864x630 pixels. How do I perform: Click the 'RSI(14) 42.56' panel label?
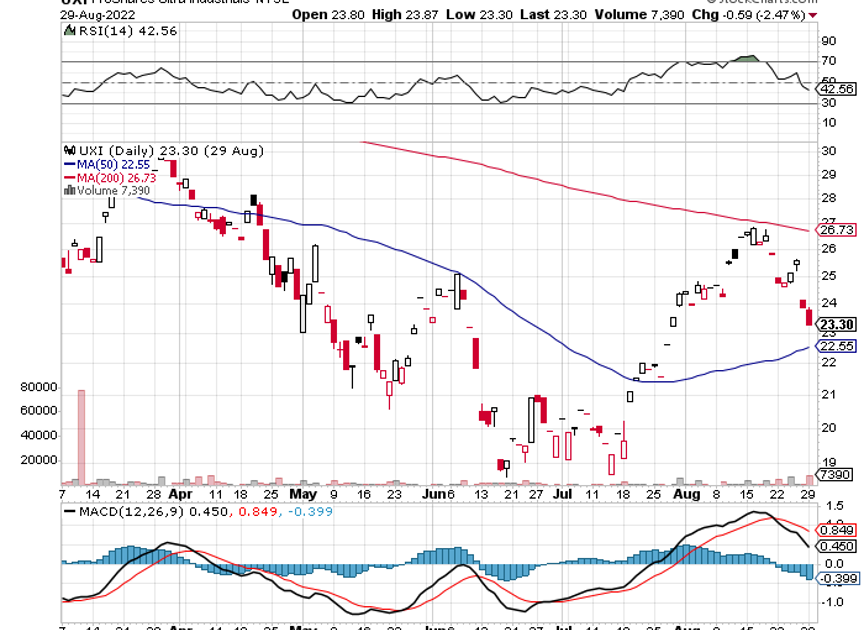[x=128, y=31]
